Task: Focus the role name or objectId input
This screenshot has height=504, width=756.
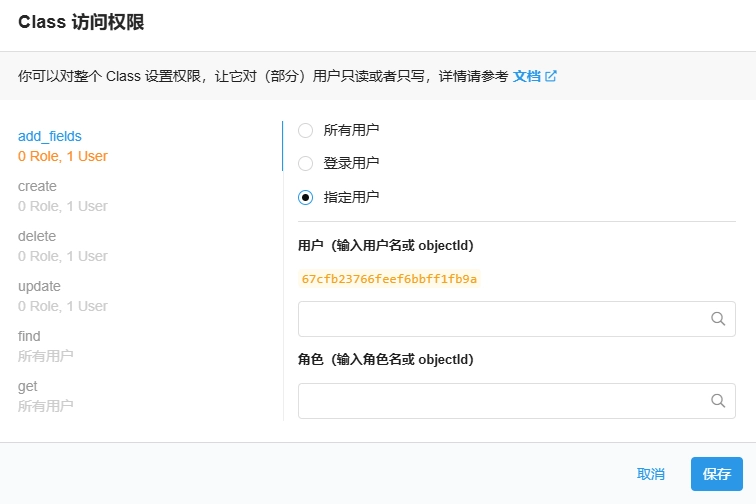Action: click(502, 400)
